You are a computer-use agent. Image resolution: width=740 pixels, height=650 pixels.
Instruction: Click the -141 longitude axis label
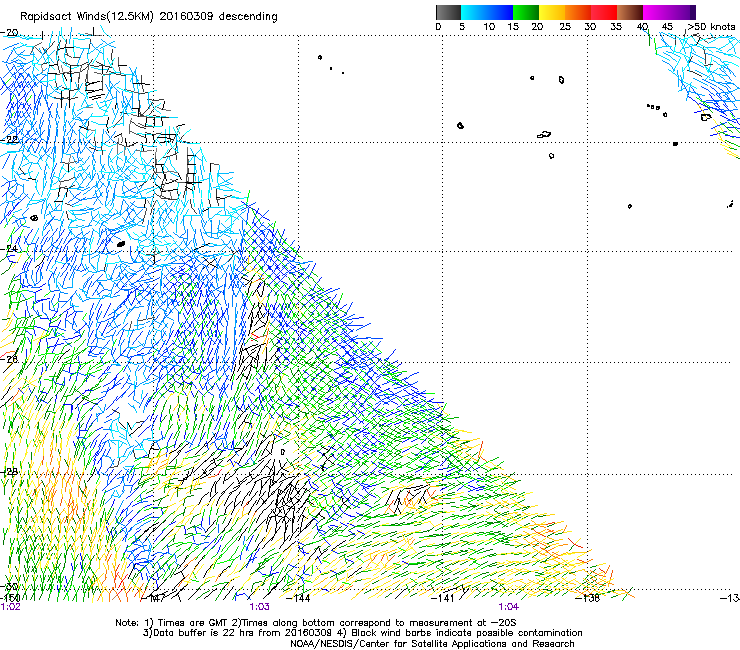pyautogui.click(x=442, y=598)
